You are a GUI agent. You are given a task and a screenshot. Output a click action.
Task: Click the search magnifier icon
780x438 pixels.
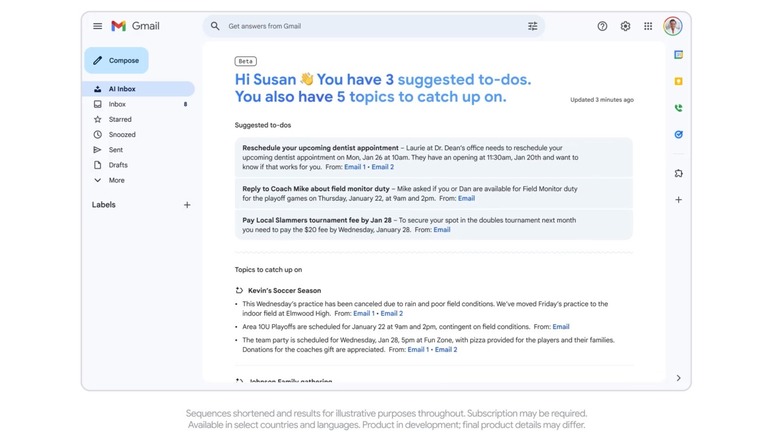coord(215,26)
